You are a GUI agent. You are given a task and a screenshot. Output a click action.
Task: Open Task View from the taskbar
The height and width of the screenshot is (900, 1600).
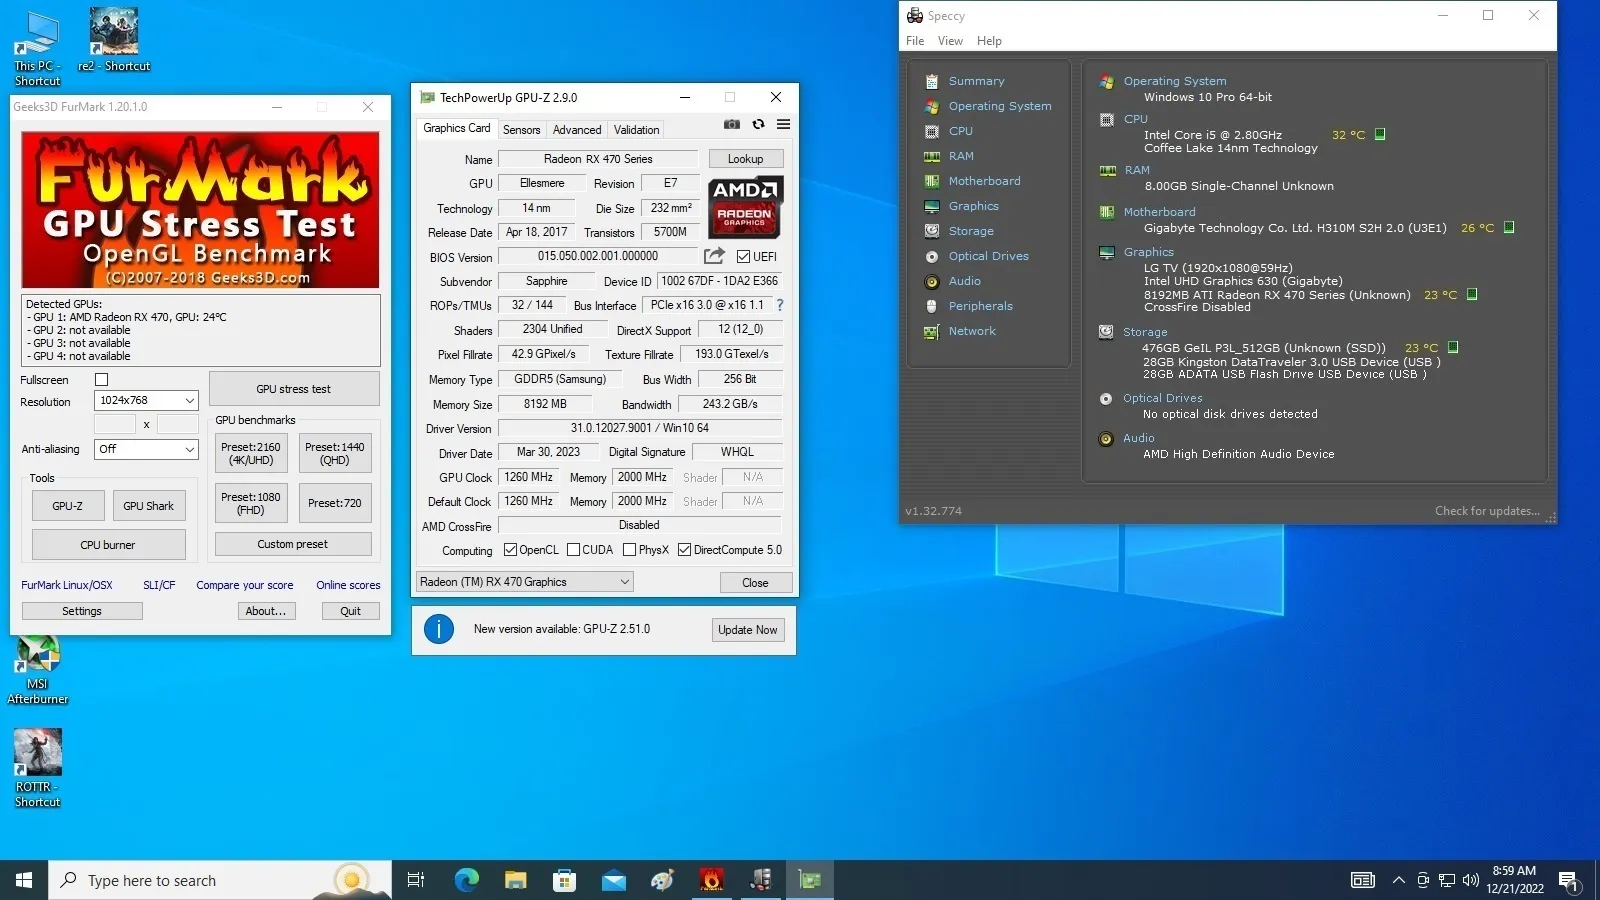(x=416, y=880)
